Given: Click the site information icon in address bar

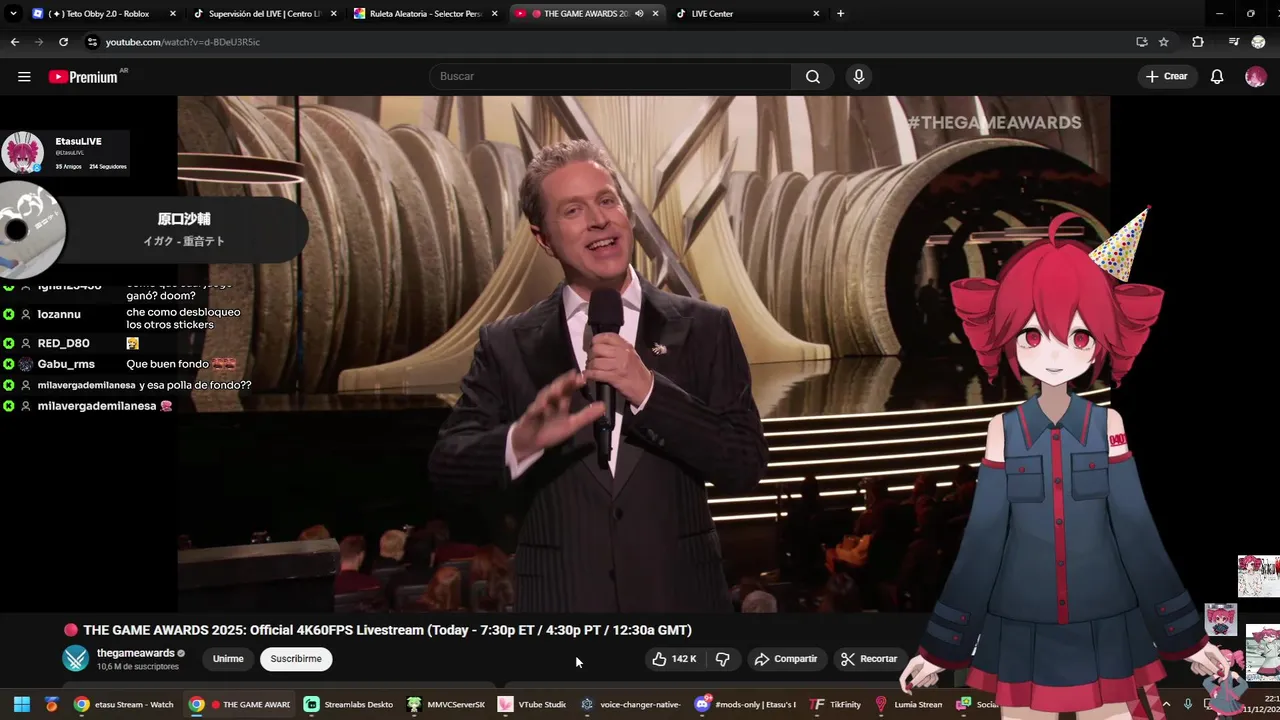Looking at the screenshot, I should pos(92,42).
